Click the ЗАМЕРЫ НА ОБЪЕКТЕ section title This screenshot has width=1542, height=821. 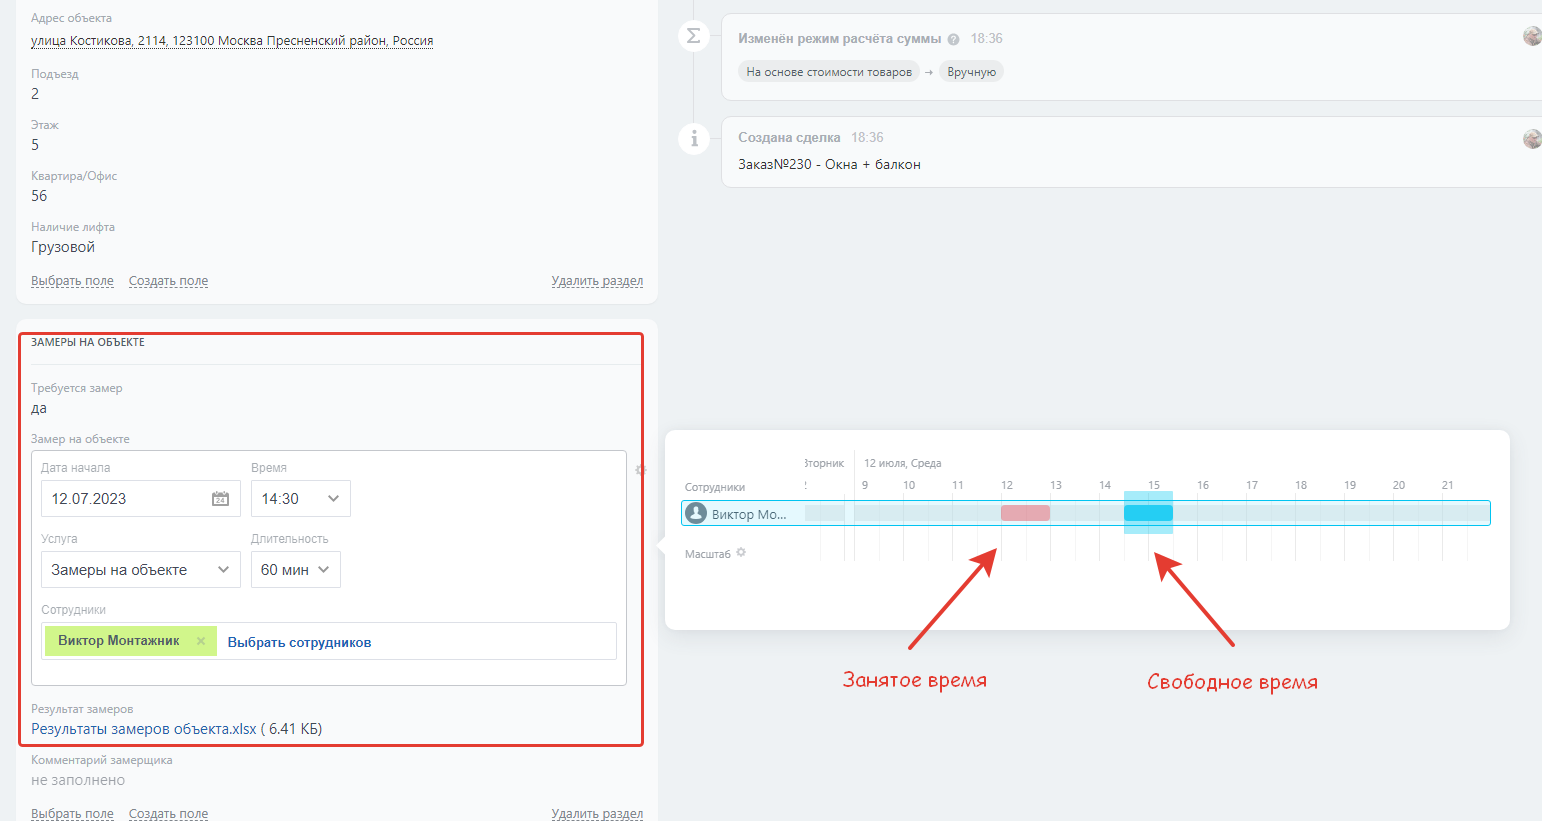pyautogui.click(x=88, y=342)
